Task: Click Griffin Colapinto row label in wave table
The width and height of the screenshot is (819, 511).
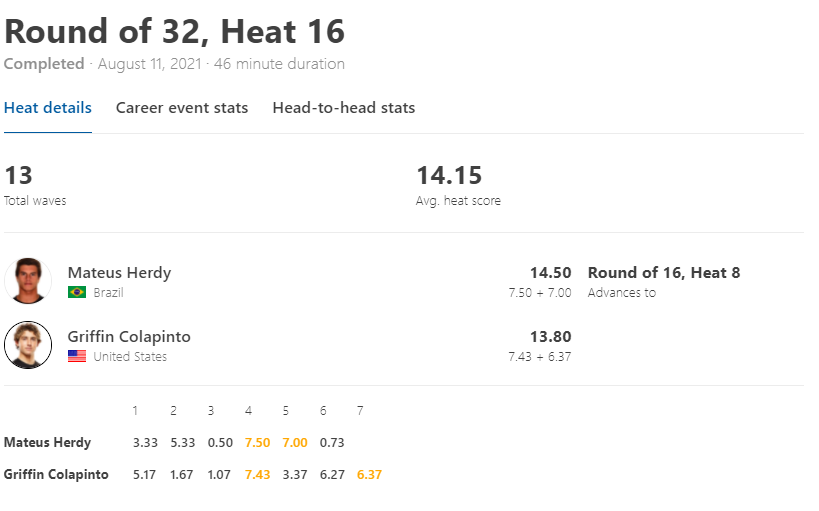Action: (x=56, y=474)
